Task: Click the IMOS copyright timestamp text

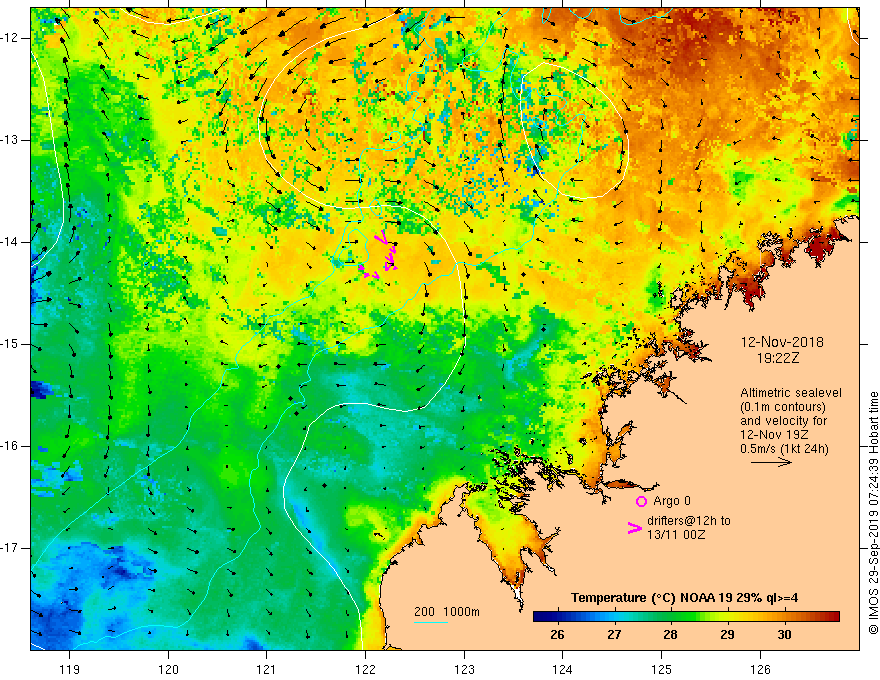Action: pos(873,513)
